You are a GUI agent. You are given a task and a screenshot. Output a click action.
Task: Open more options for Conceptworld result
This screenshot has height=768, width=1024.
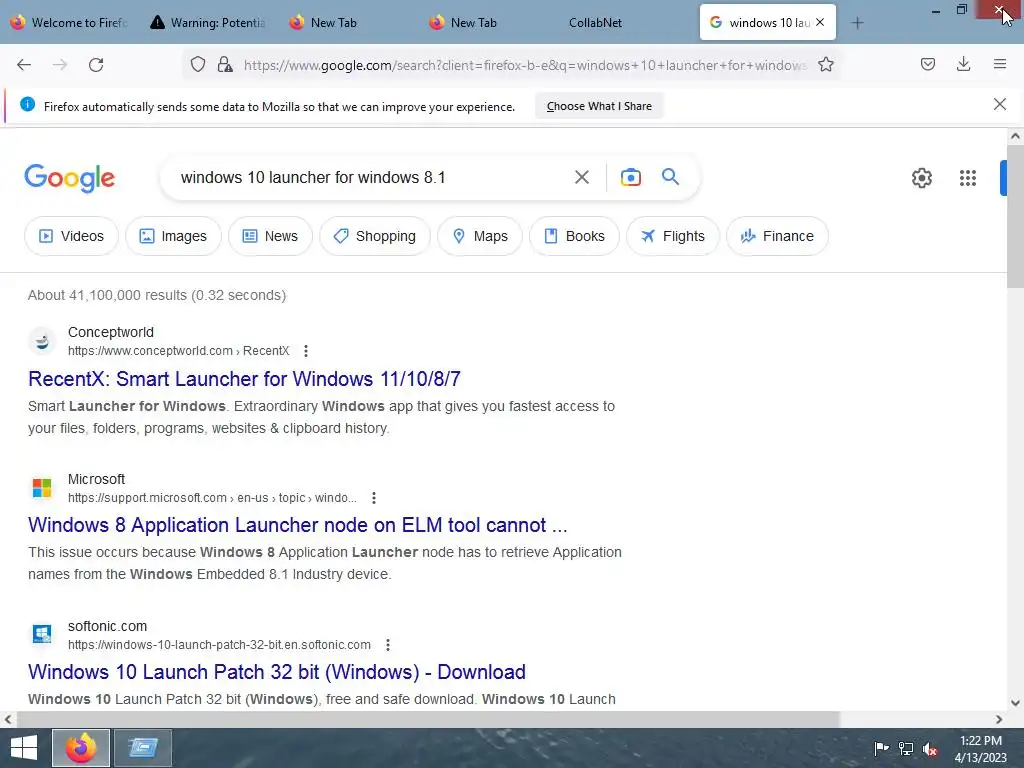[306, 351]
